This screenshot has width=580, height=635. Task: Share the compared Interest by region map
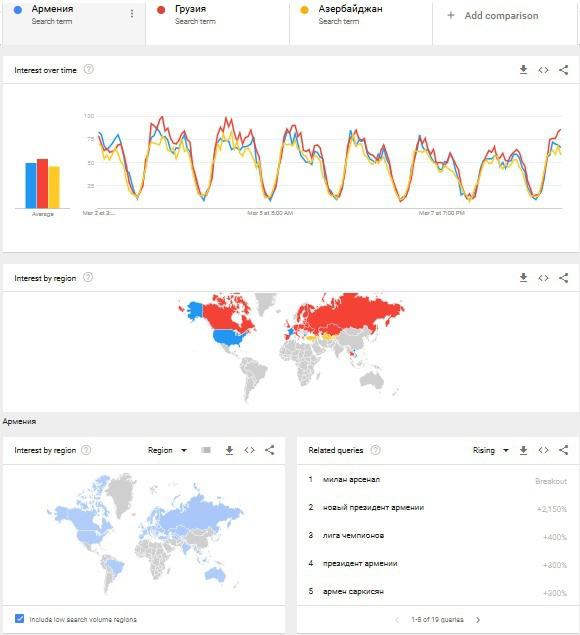(563, 278)
